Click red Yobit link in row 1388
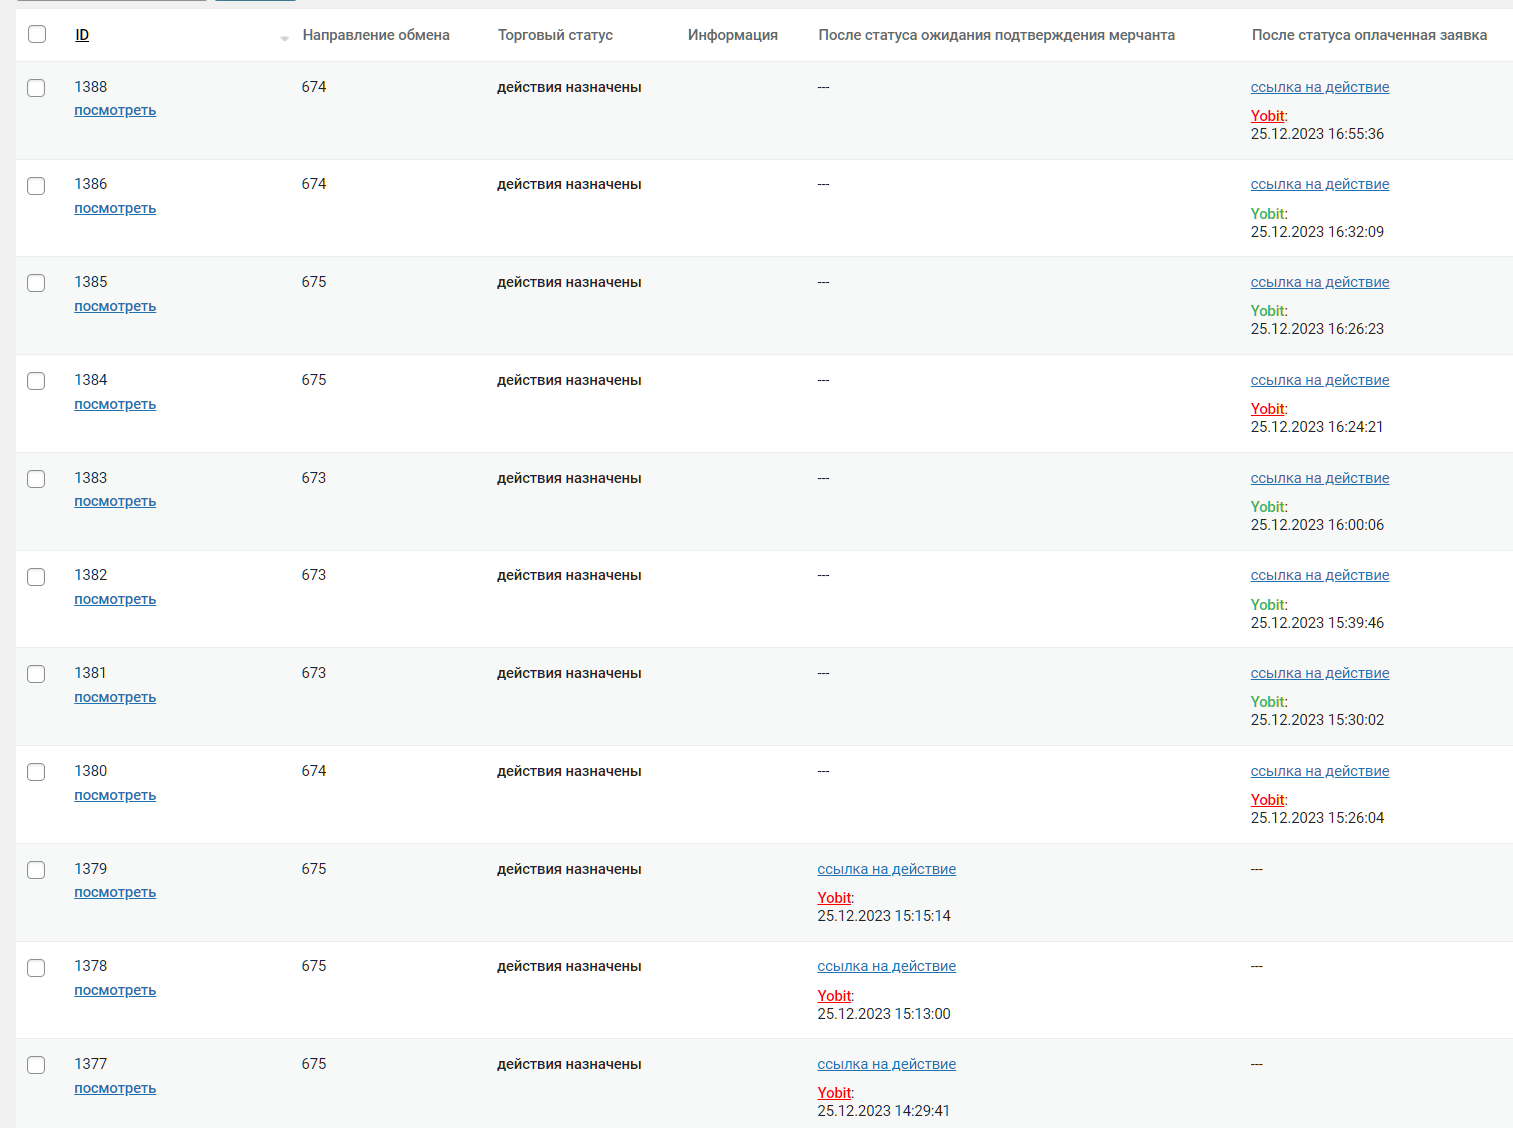 pos(1267,116)
